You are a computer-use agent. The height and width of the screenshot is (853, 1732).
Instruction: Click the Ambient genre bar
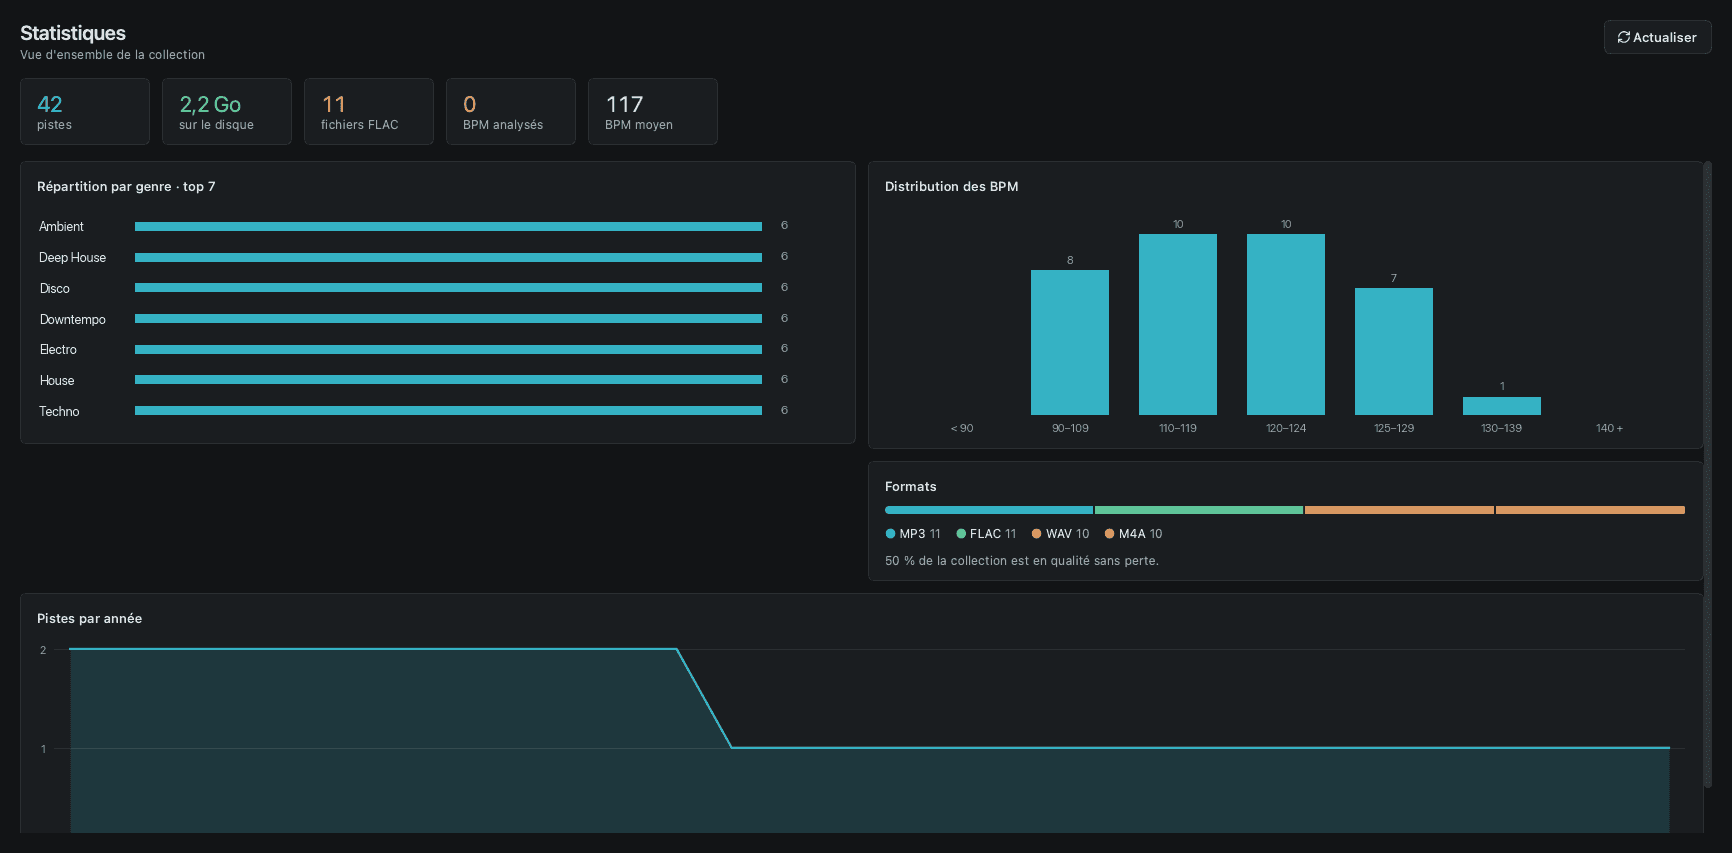click(448, 227)
